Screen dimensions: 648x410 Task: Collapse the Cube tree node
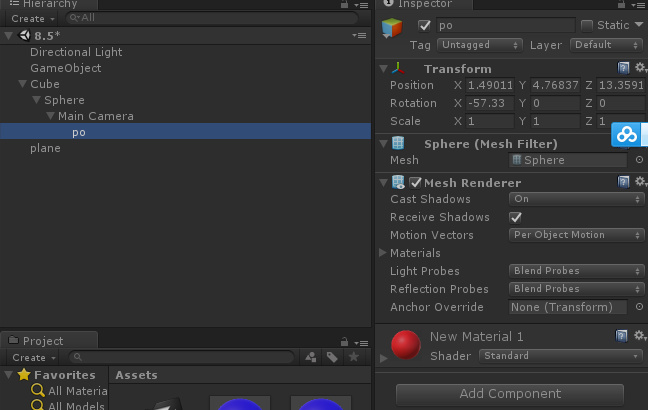click(22, 84)
